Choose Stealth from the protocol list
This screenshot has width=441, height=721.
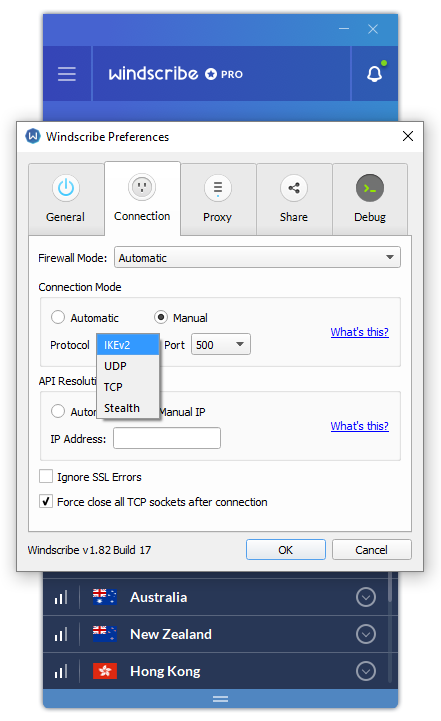128,408
